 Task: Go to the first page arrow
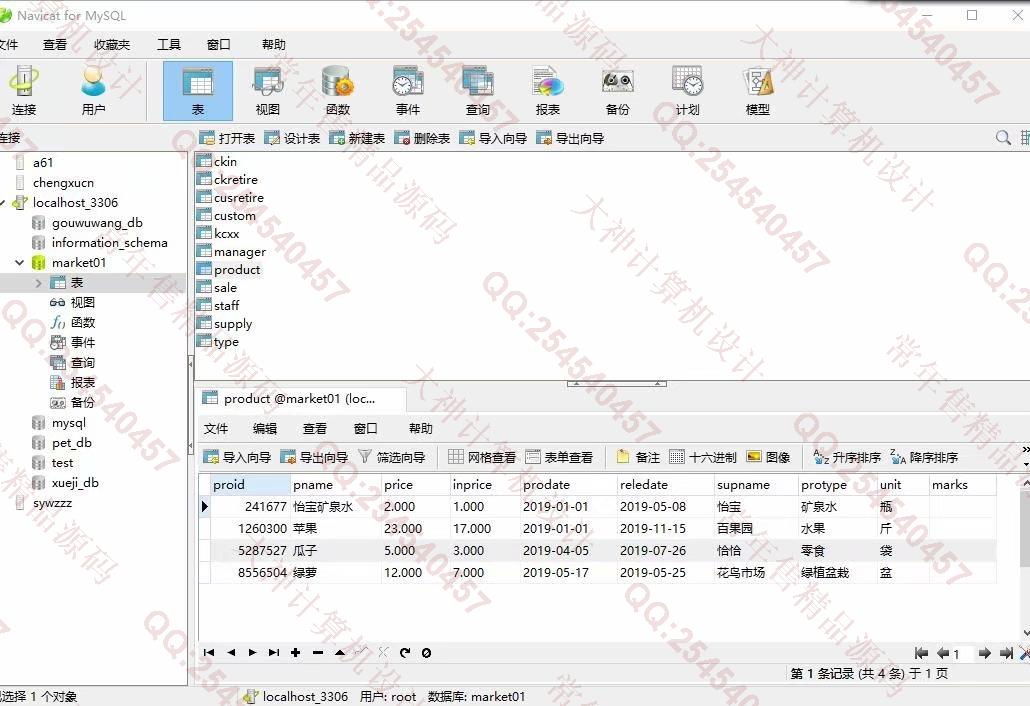921,653
